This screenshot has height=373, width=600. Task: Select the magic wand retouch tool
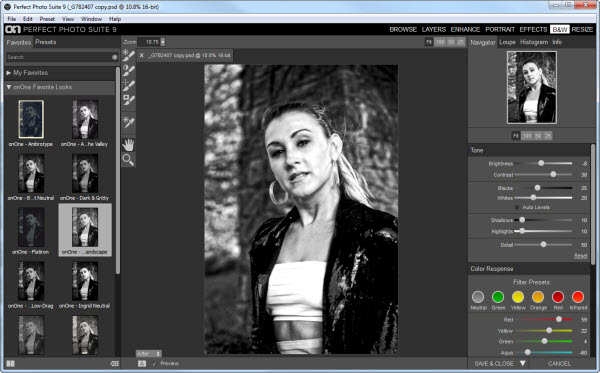tap(129, 122)
